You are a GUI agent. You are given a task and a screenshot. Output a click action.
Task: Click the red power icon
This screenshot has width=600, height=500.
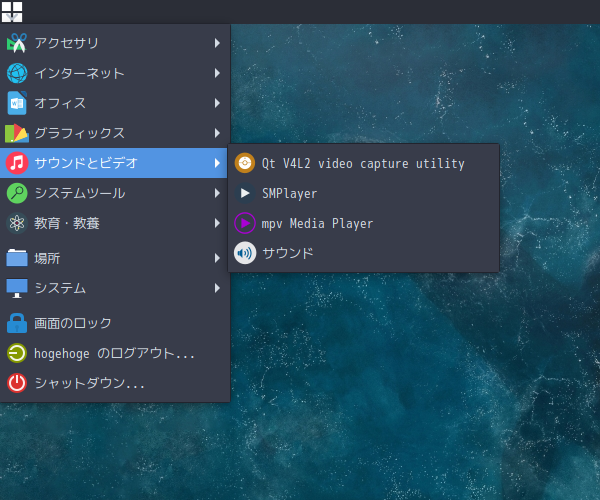[17, 383]
